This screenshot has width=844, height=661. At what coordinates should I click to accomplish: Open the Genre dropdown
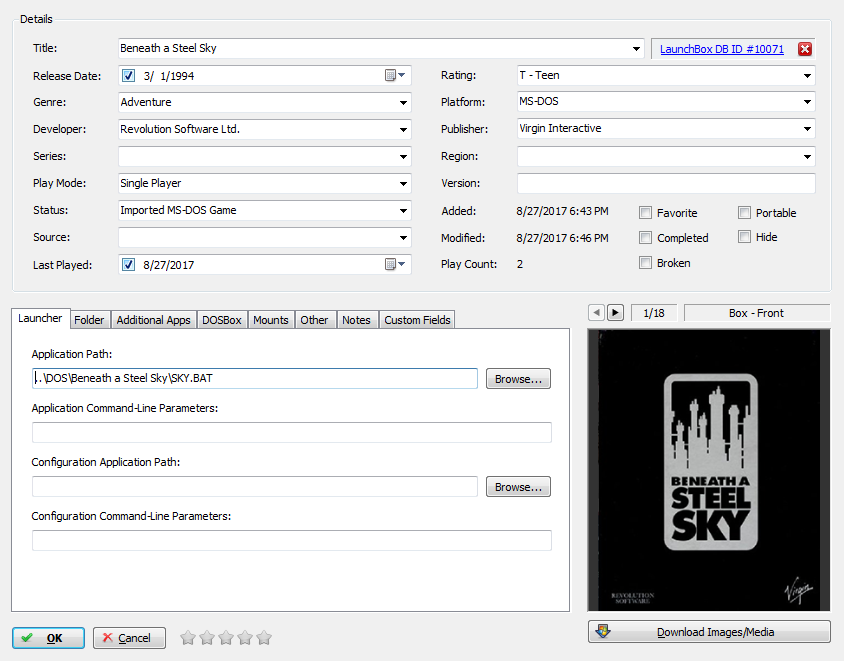[403, 102]
